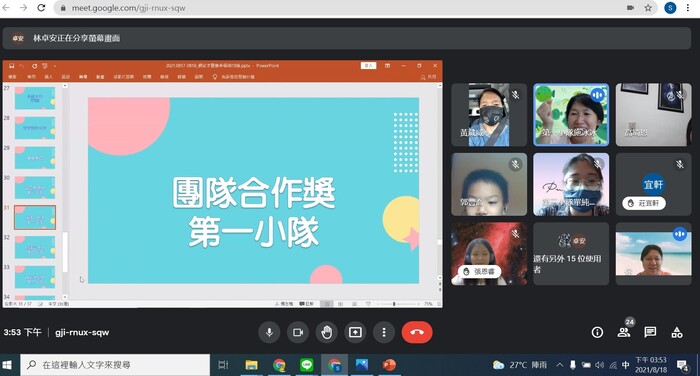Viewport: 700px width, 376px height.
Task: Click the meet.google.com address bar
Action: [339, 8]
